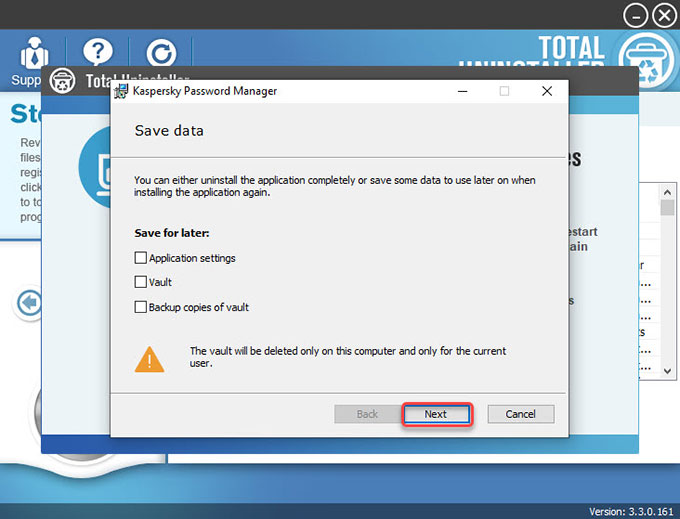The width and height of the screenshot is (680, 519).
Task: Open the Help question mark icon
Action: click(98, 52)
